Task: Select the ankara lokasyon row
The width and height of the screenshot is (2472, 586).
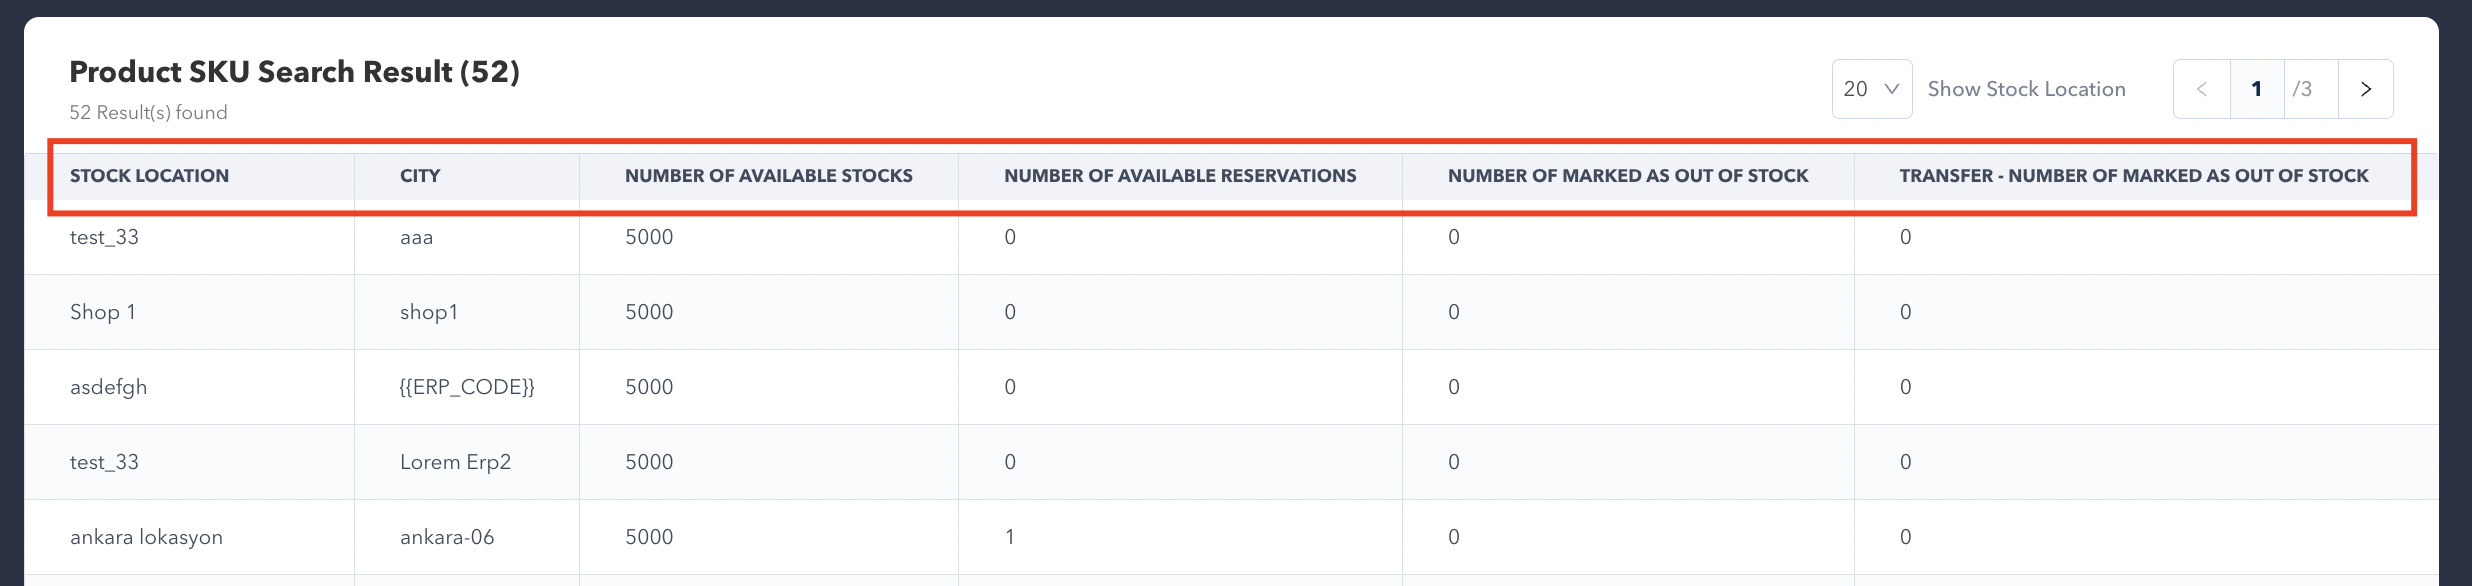Action: 146,537
